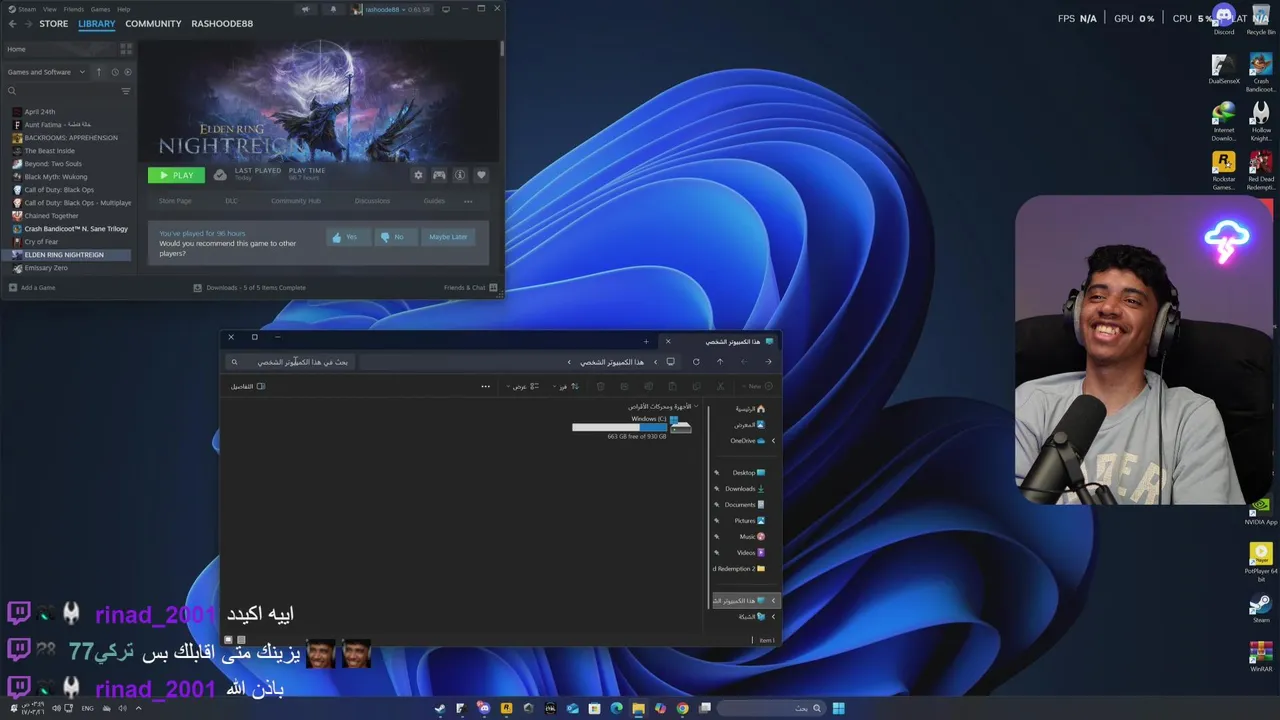Open Windows Start button
Image resolution: width=1280 pixels, height=720 pixels.
838,708
